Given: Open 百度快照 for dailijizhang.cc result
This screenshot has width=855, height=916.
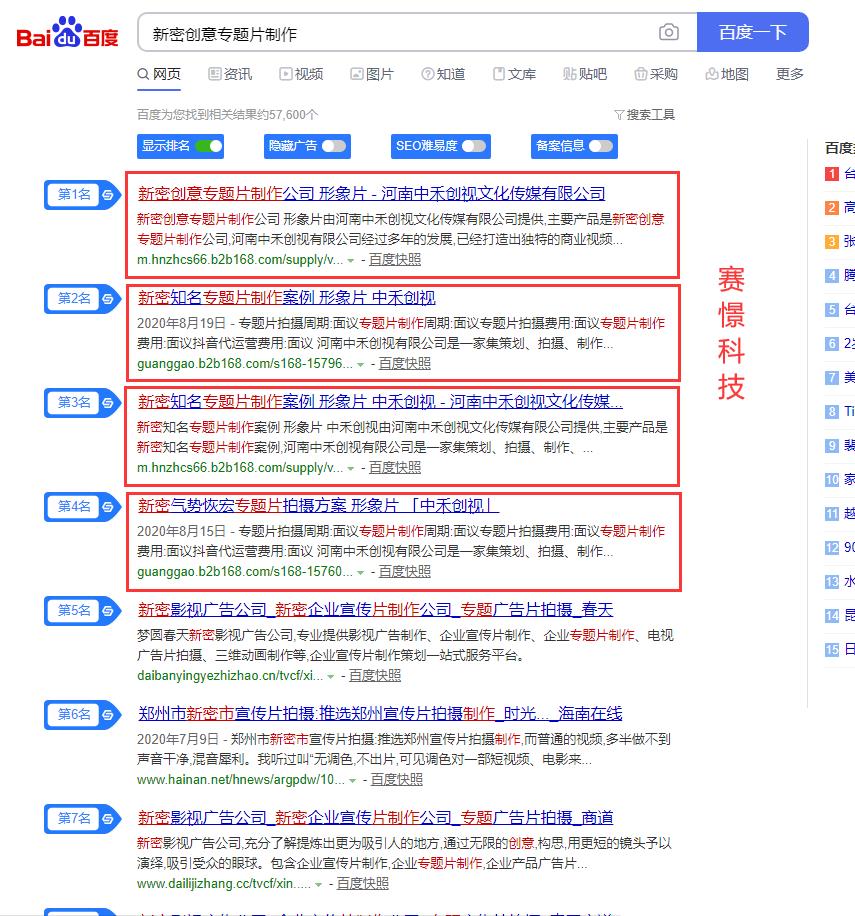Looking at the screenshot, I should click(x=363, y=883).
